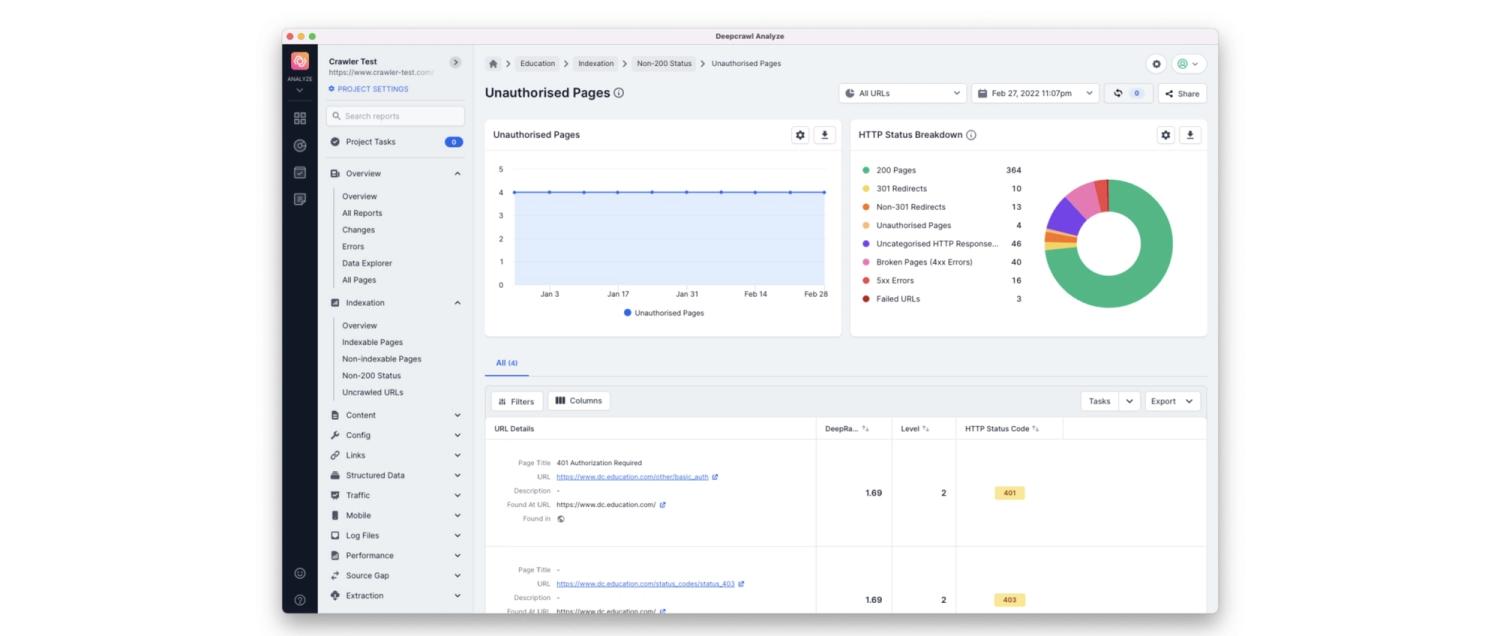Open the All URLs segment dropdown

click(903, 93)
